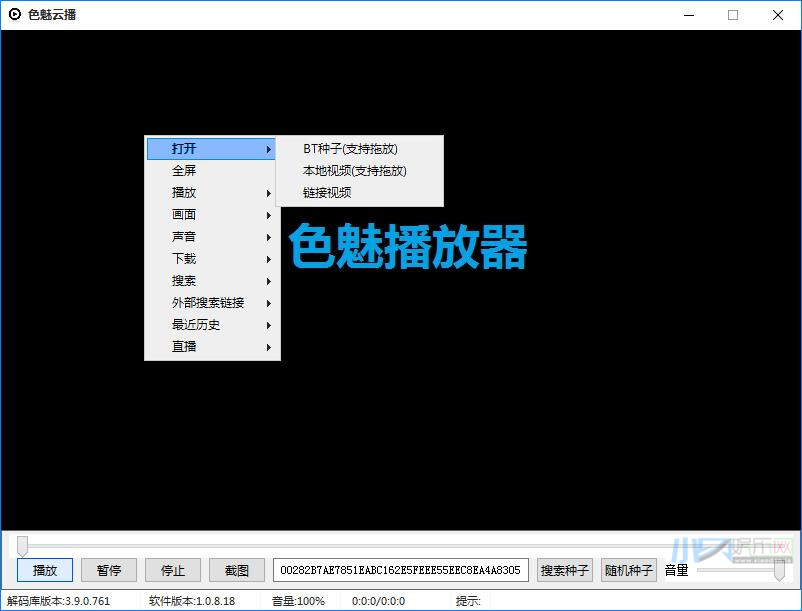Click the 0:0:0/0:0:0 time display
802x611 pixels.
tap(378, 601)
